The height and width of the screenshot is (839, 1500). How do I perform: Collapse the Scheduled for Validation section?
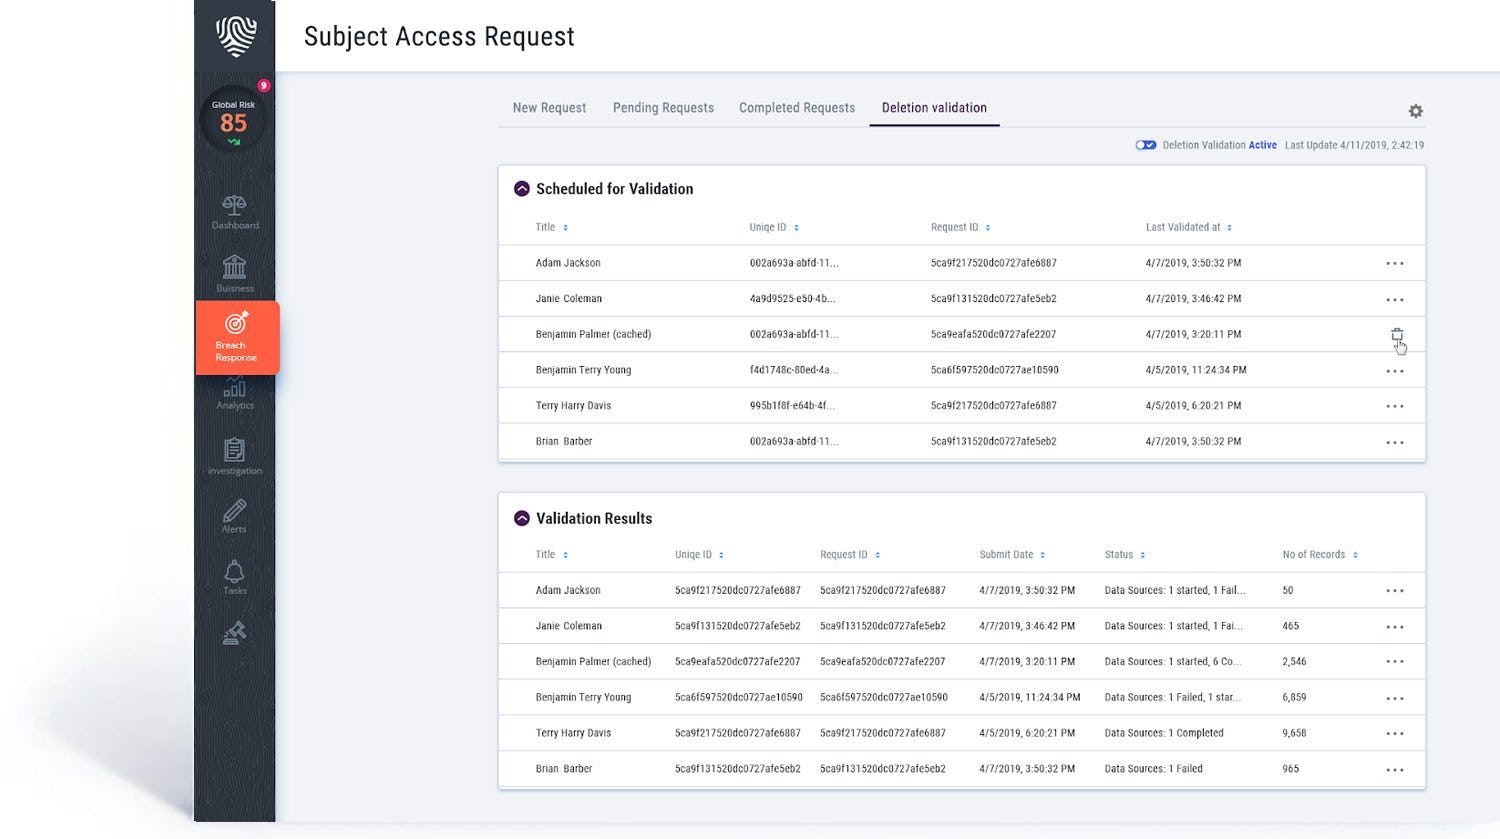click(521, 188)
